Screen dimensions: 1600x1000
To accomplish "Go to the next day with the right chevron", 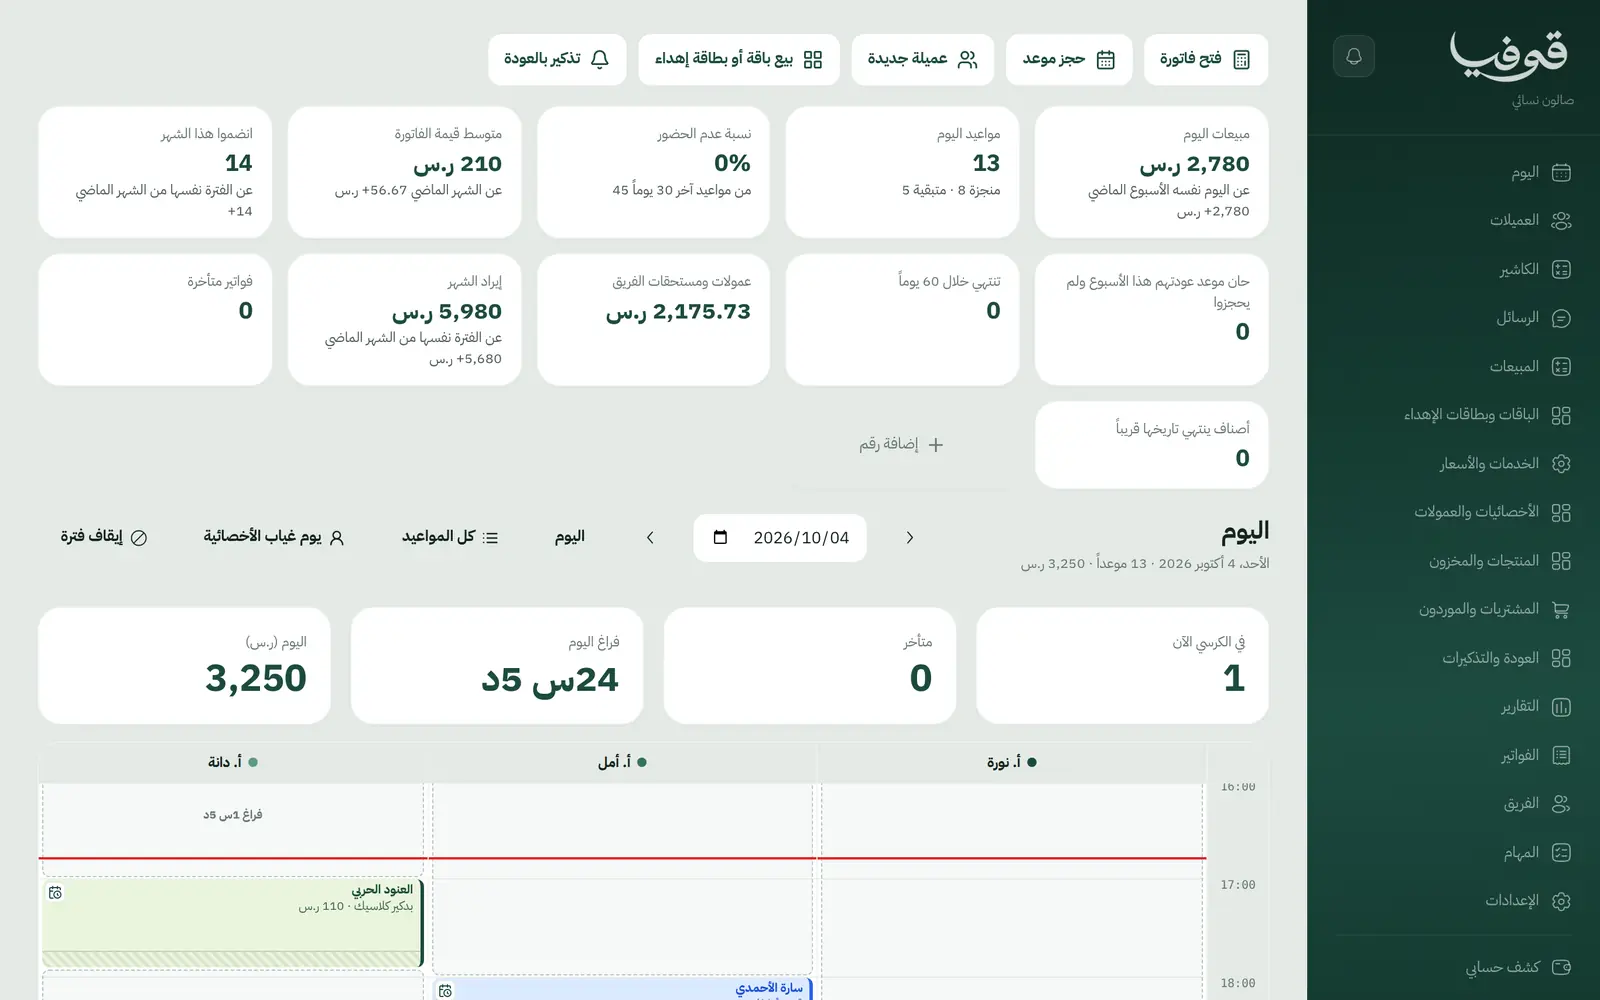I will 909,538.
